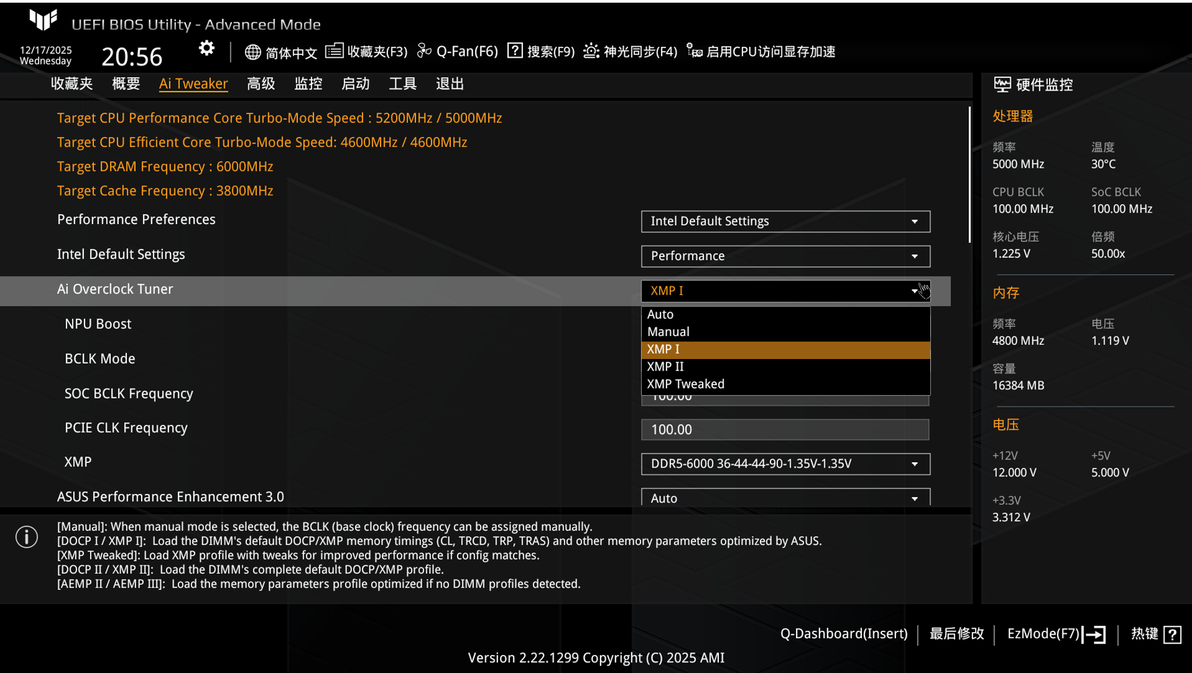The image size is (1192, 673).
Task: Open 收藏夹 tab
Action: click(x=71, y=84)
